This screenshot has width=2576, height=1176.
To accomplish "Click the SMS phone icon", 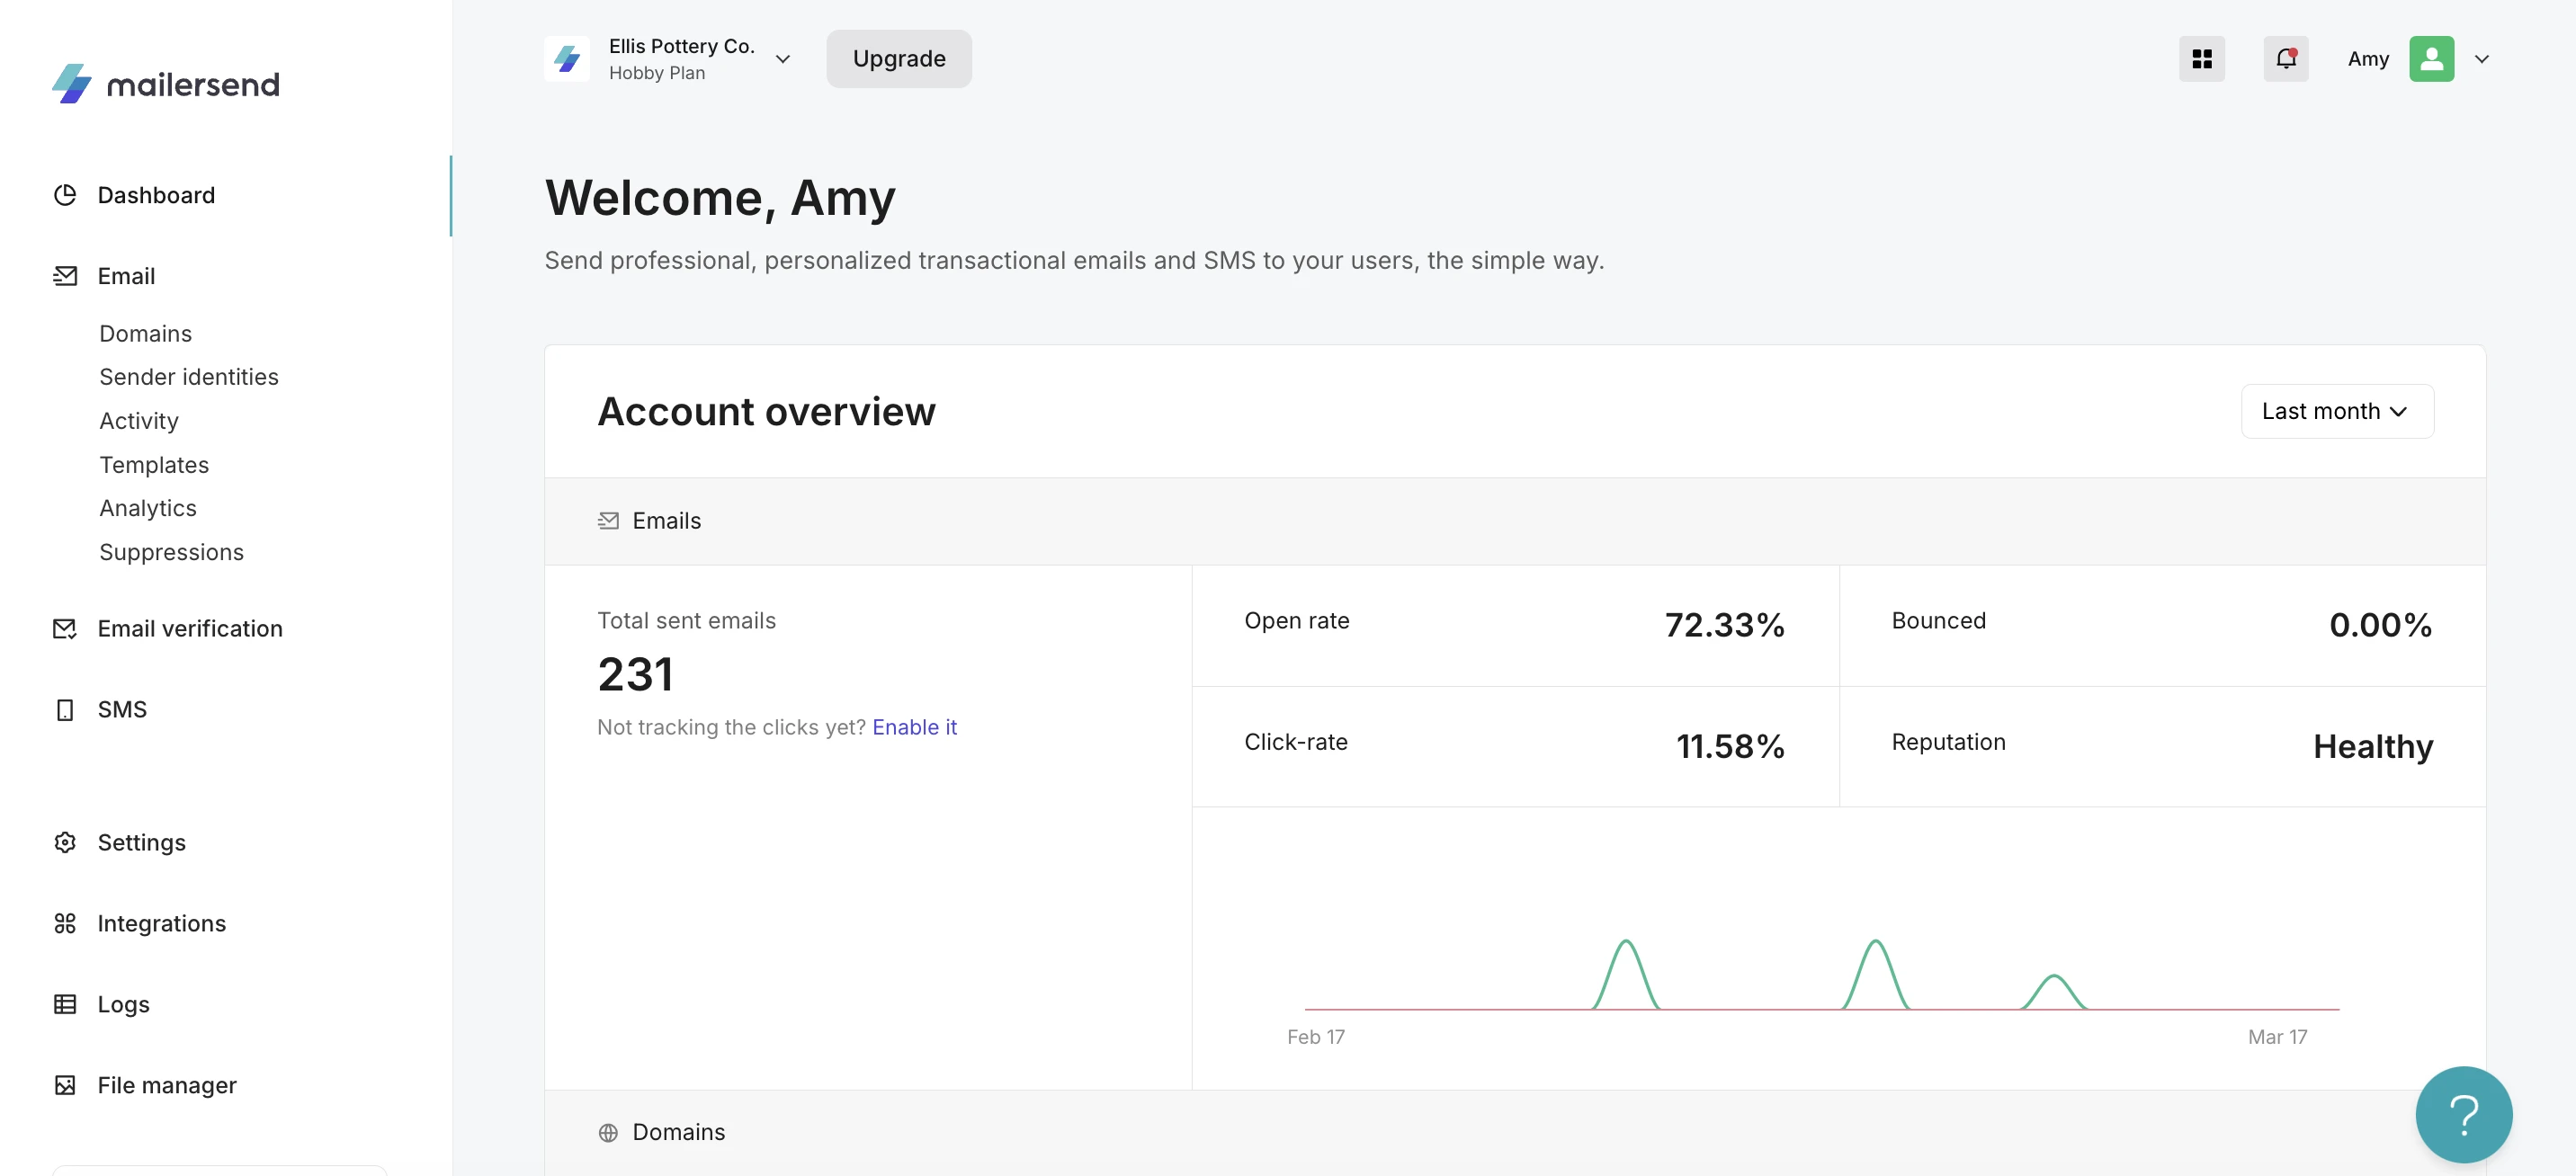I will pos(65,710).
